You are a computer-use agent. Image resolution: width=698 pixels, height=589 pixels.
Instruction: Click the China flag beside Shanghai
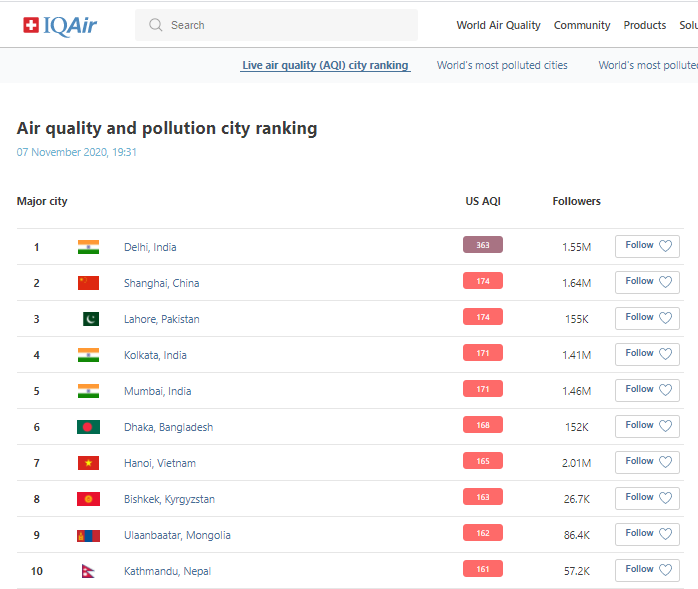coord(88,283)
